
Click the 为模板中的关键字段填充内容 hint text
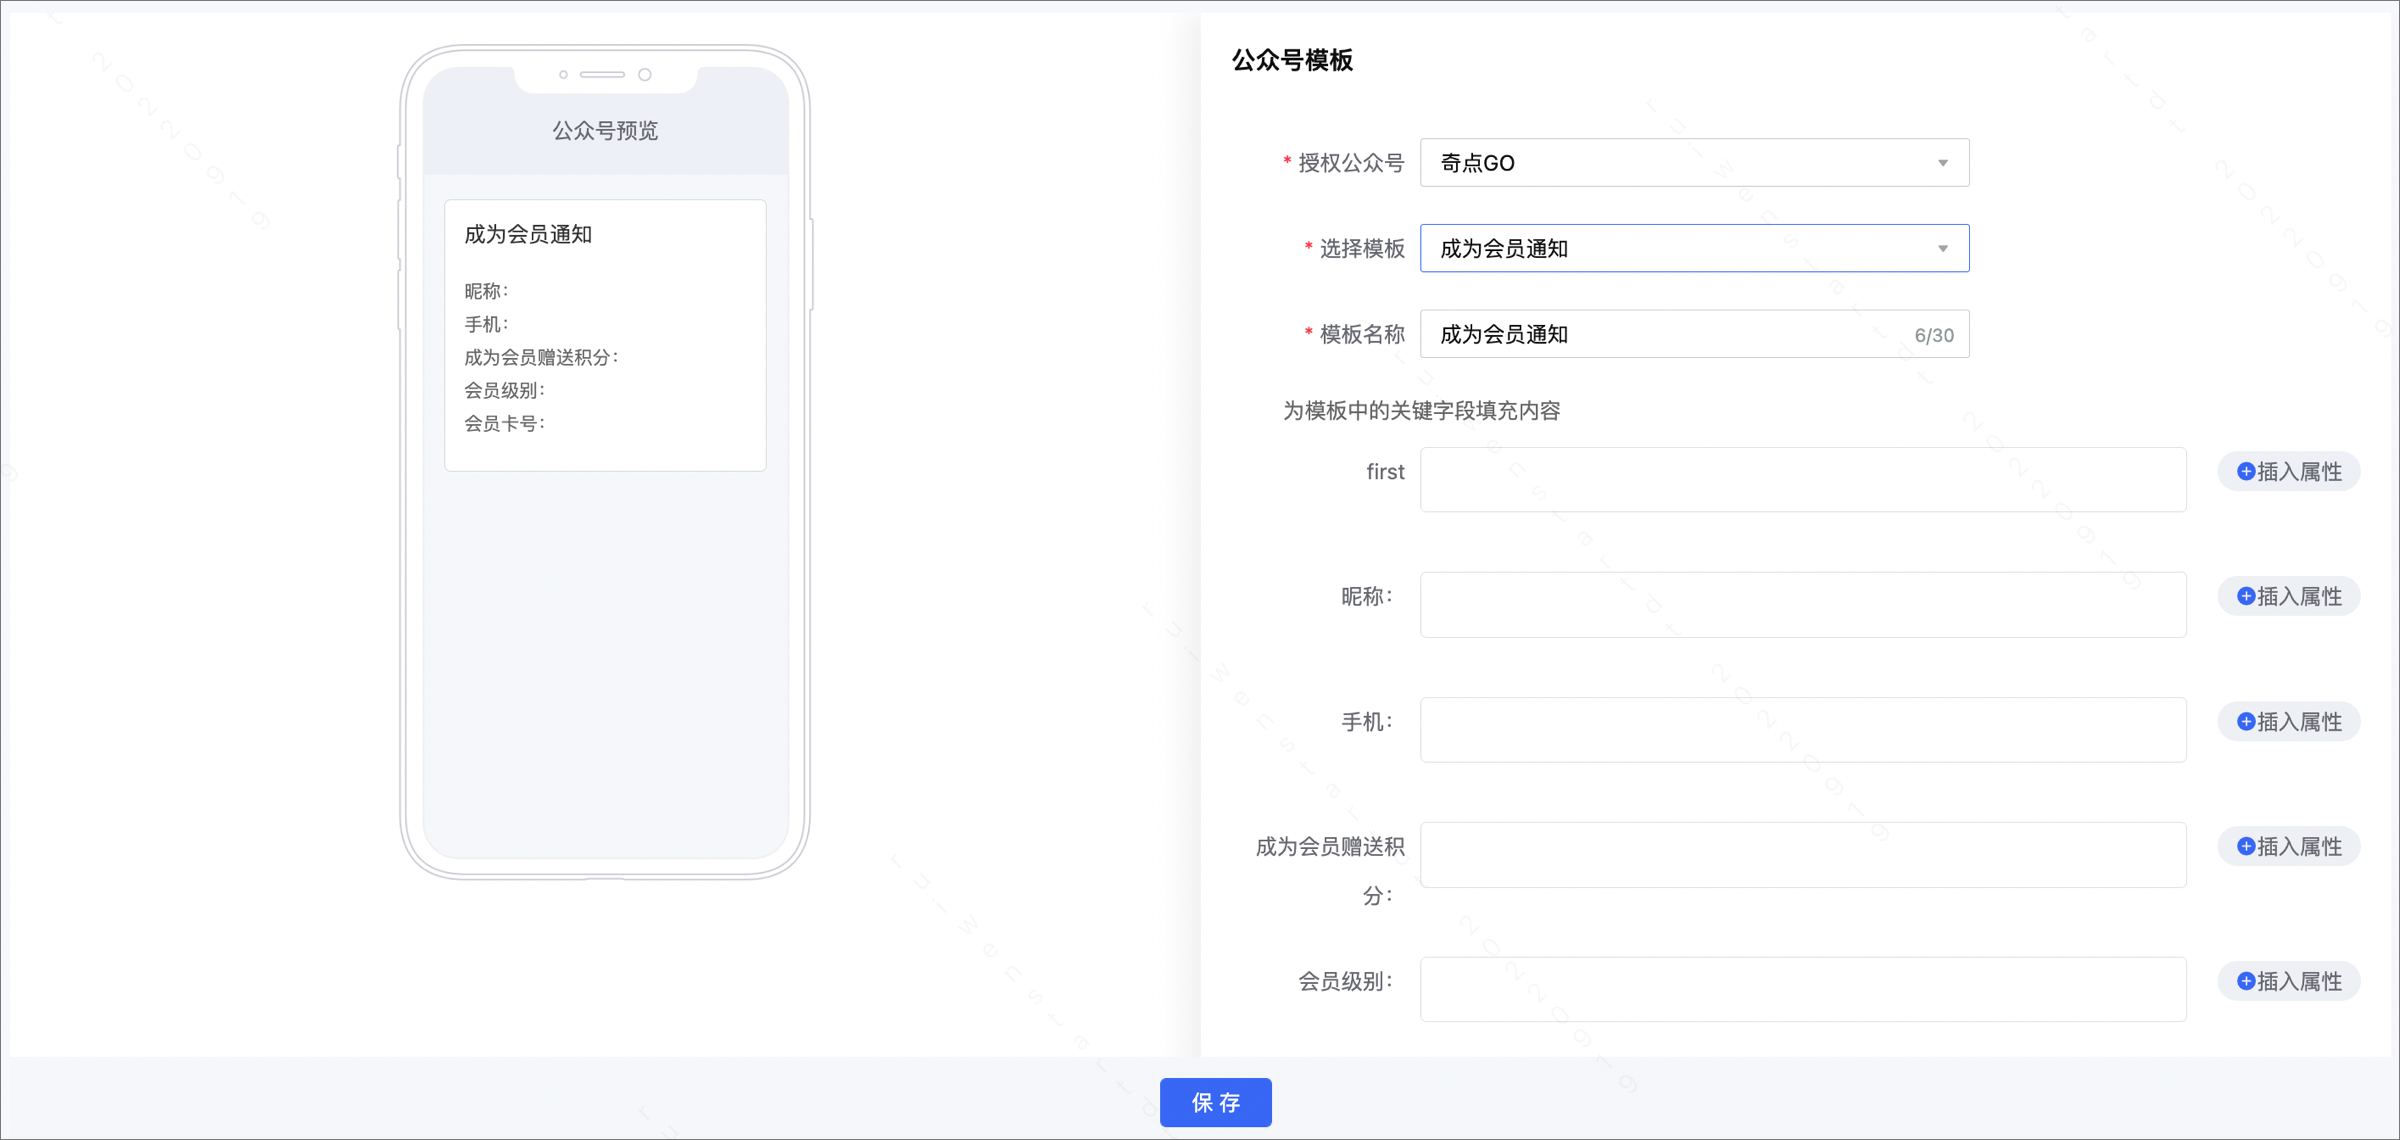point(1421,411)
